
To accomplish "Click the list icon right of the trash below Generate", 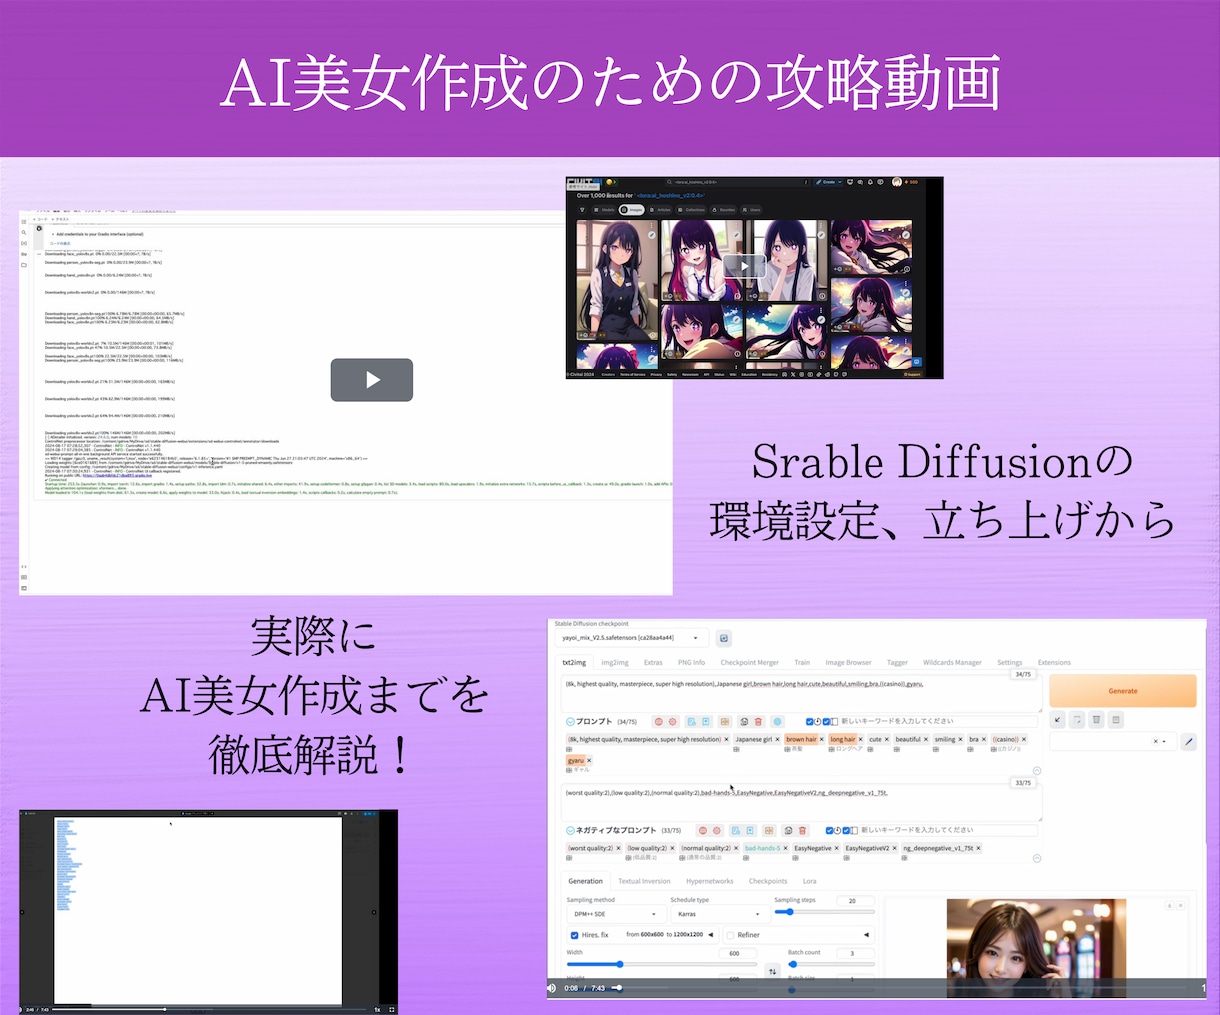I will pos(1116,719).
